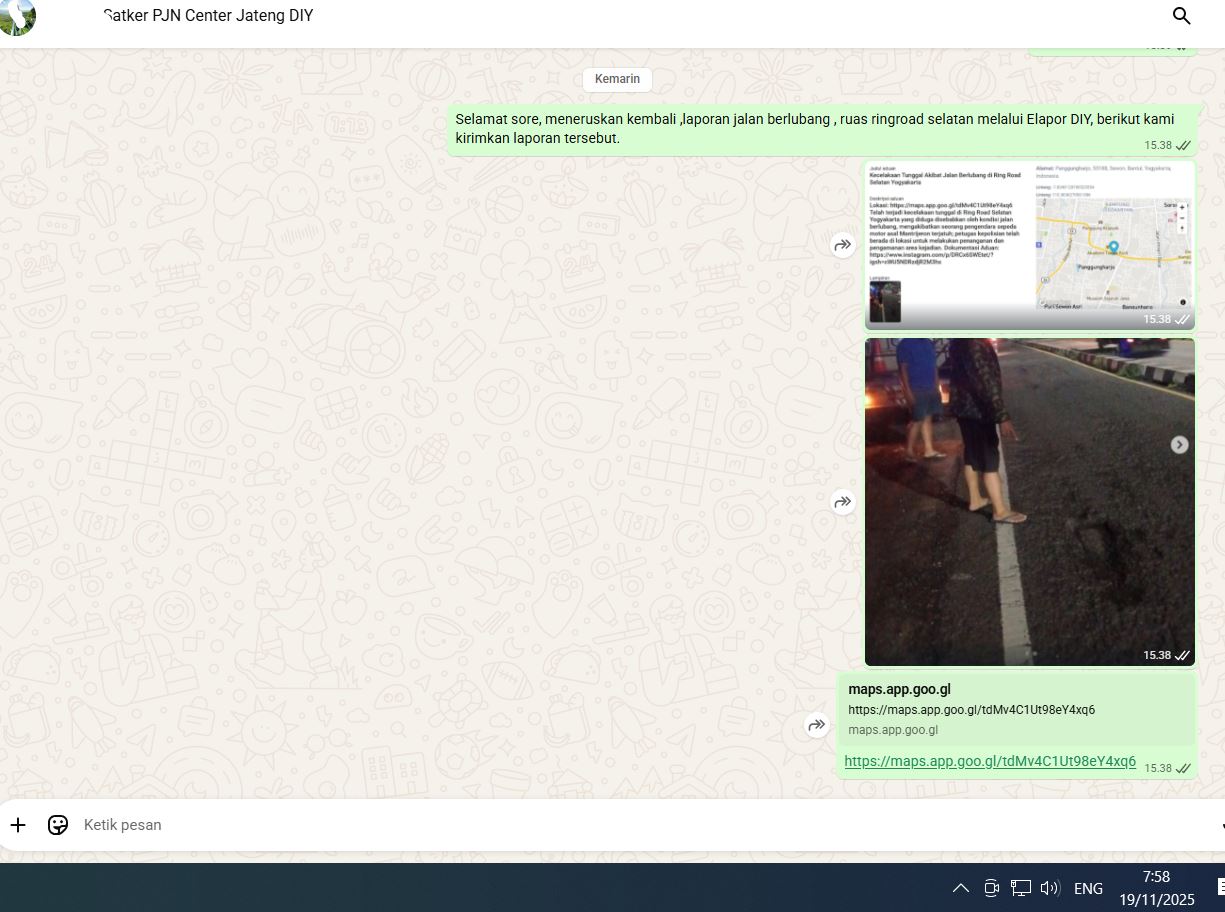Click the group profile avatar

coord(17,16)
